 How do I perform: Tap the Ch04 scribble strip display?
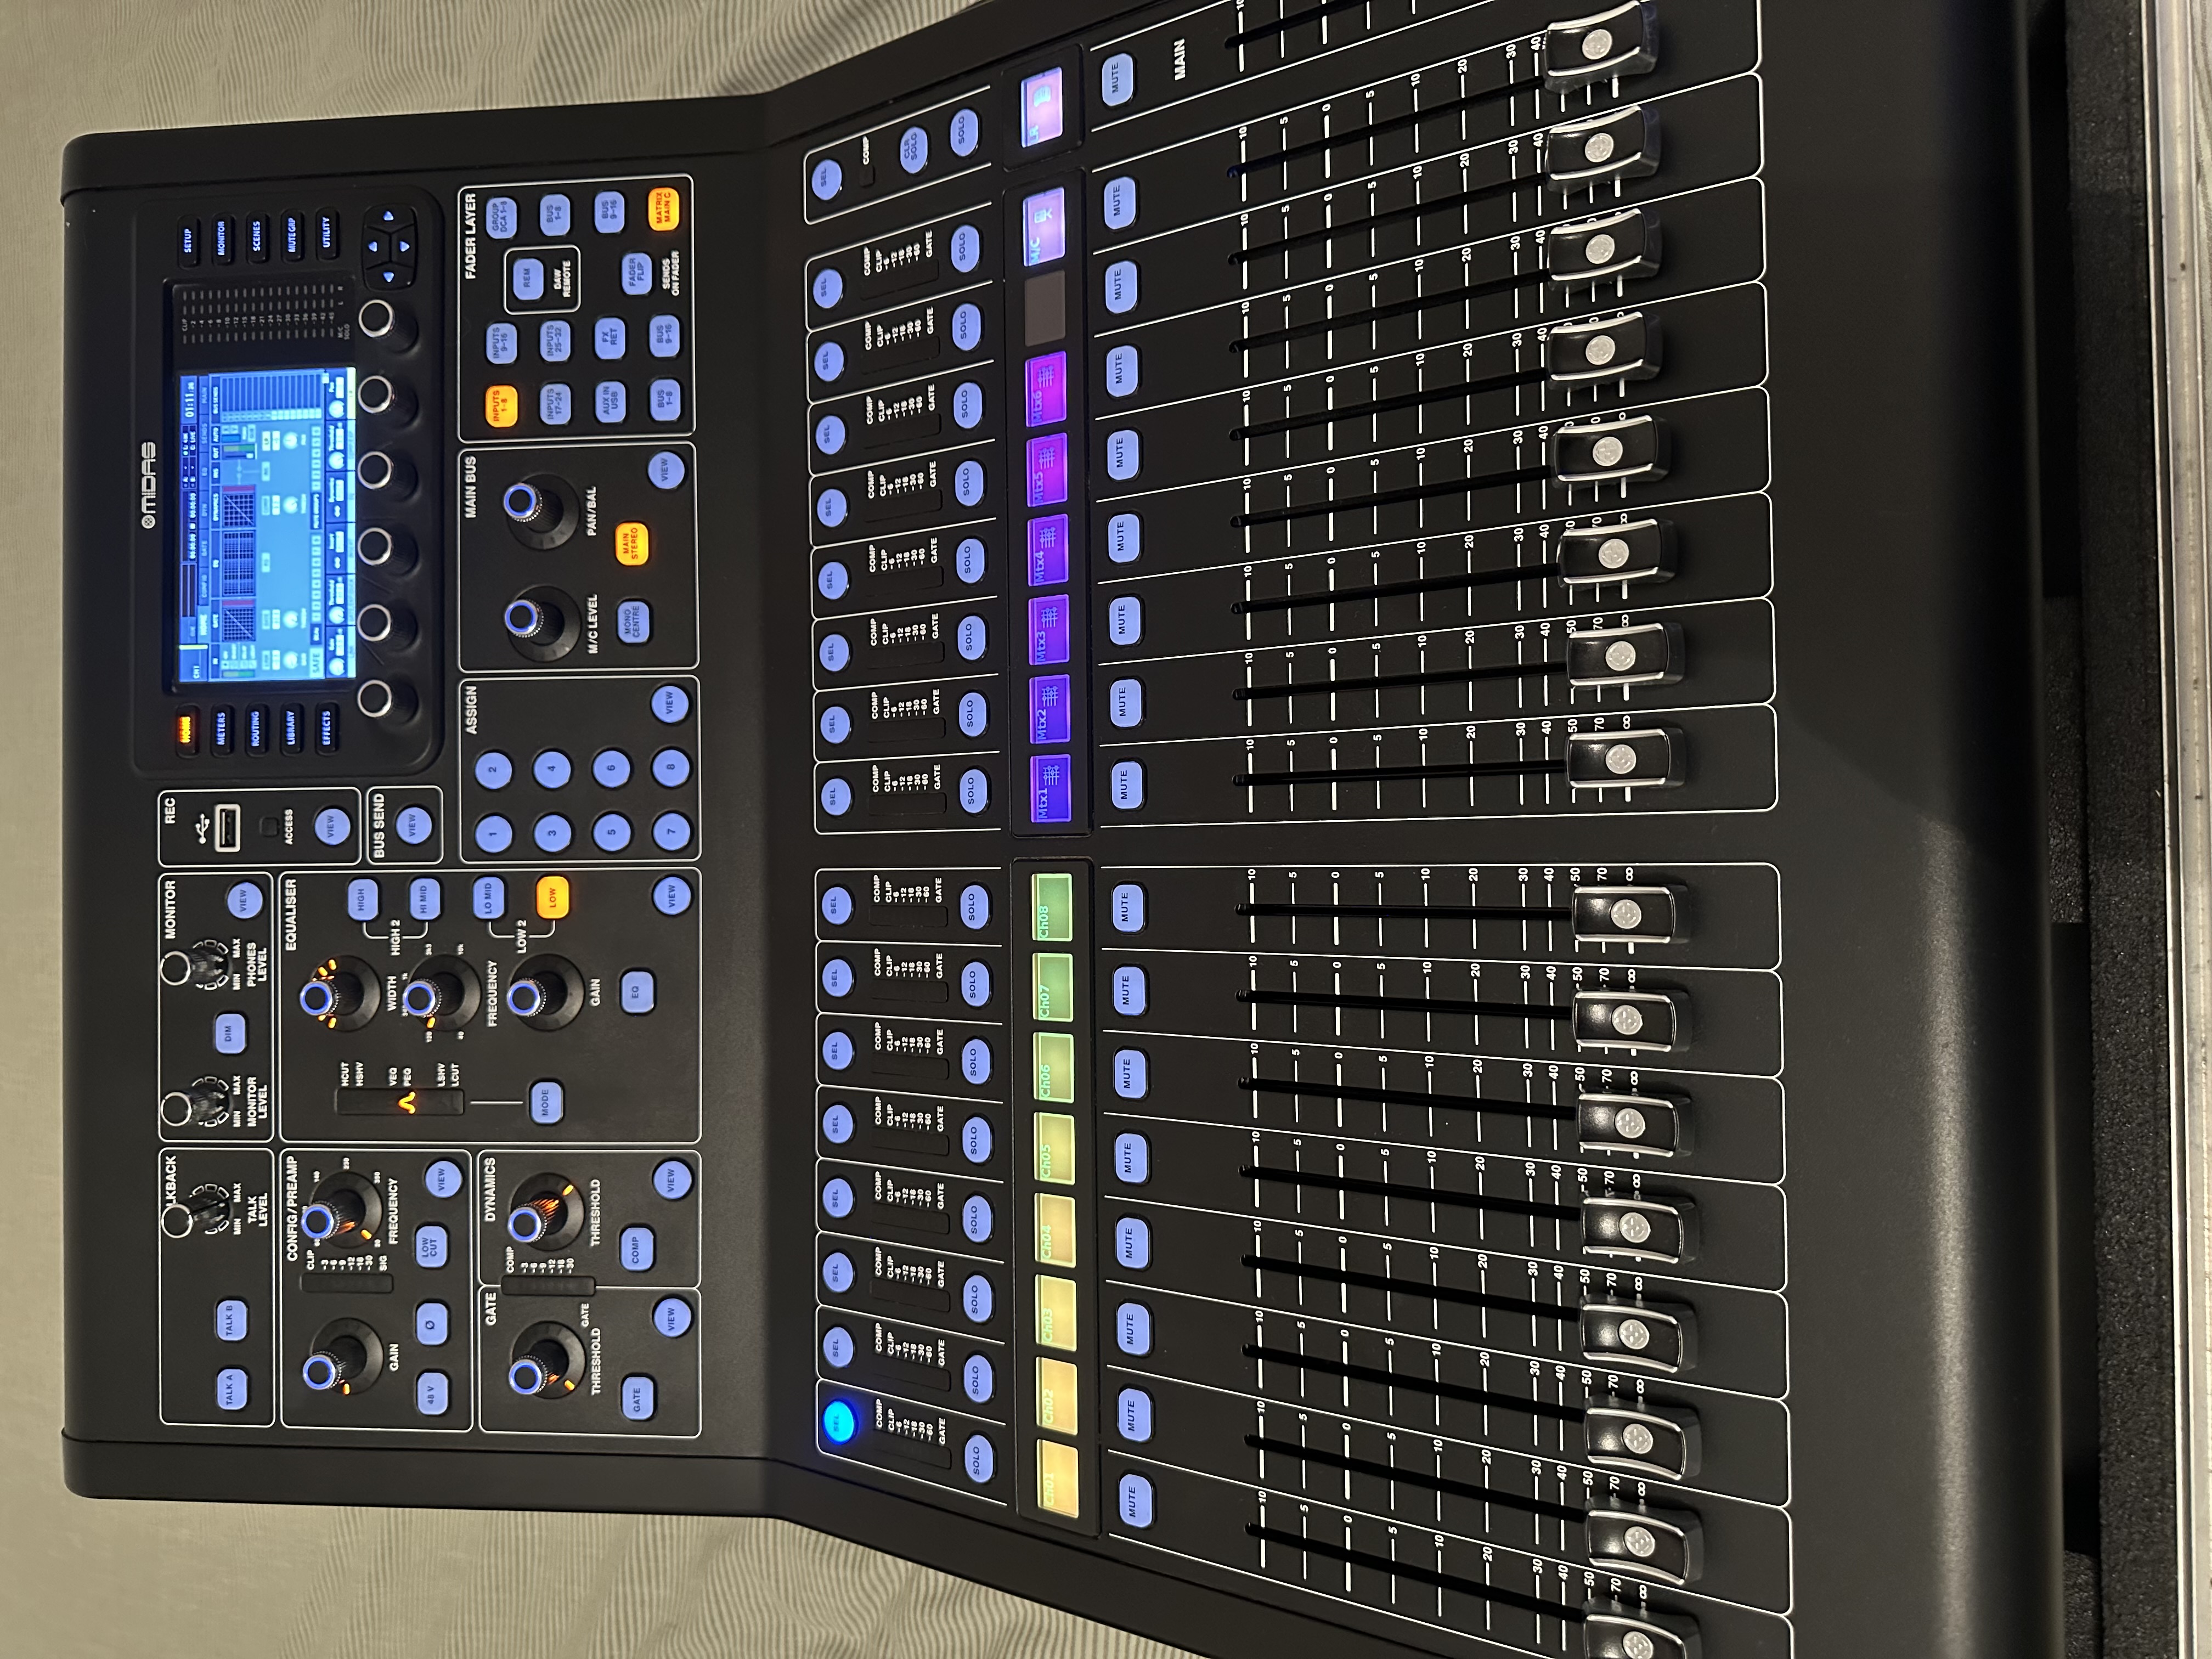coord(1054,1229)
